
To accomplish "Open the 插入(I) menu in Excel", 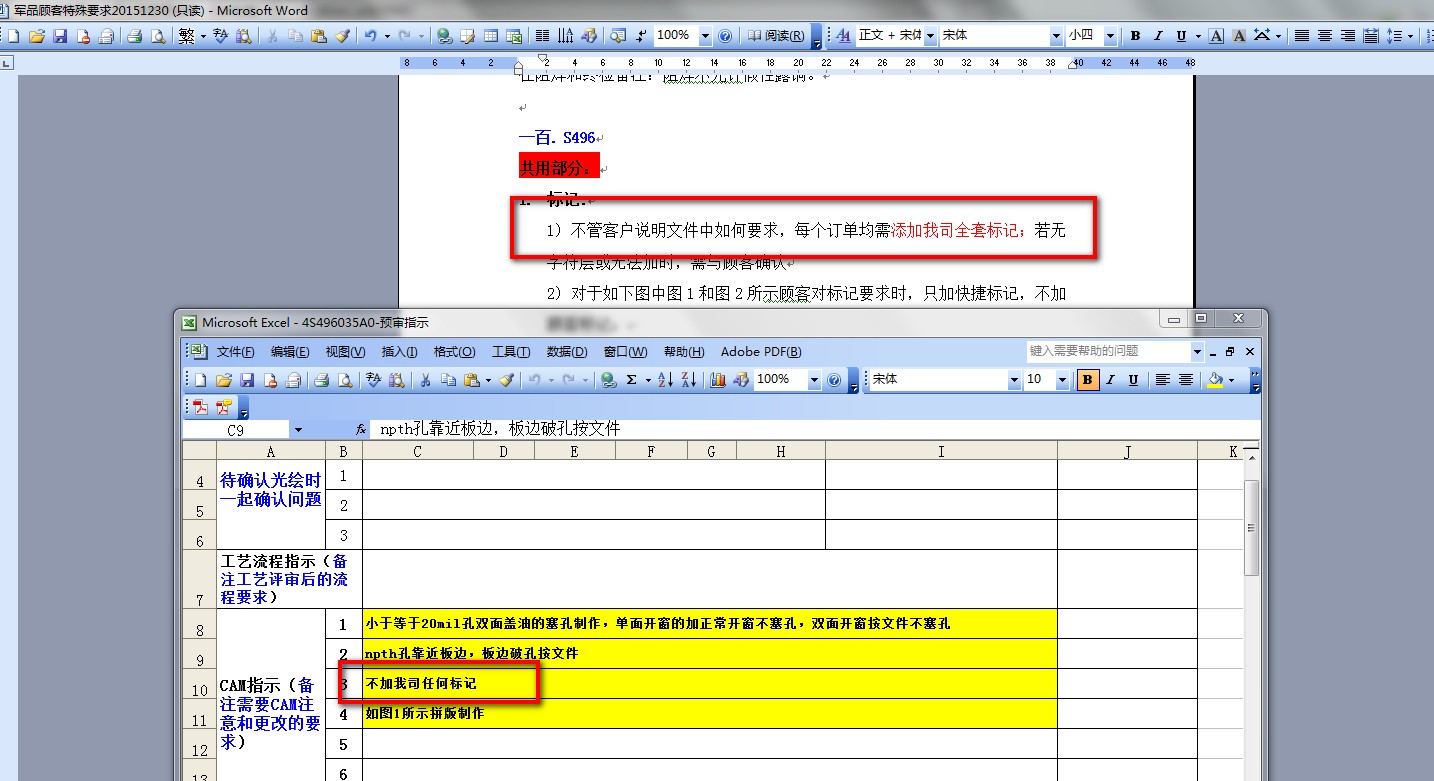I will (x=399, y=352).
